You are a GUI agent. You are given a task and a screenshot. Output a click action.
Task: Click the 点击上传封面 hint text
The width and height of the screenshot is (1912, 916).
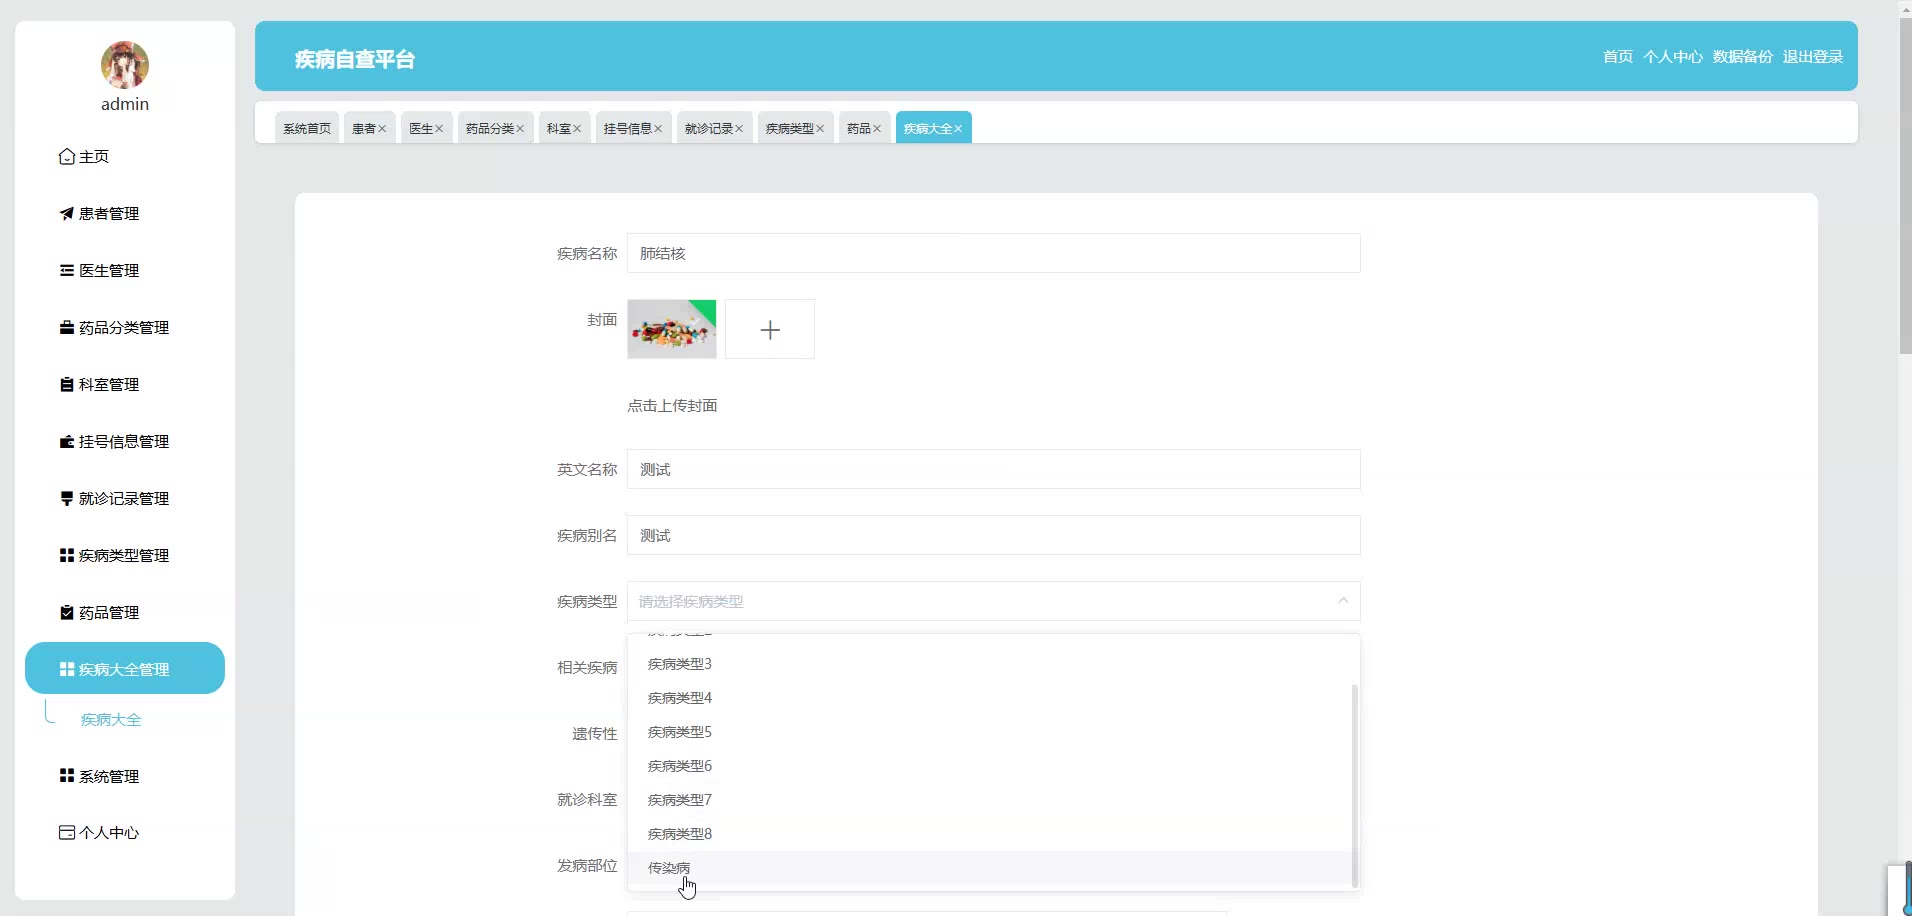(x=672, y=406)
